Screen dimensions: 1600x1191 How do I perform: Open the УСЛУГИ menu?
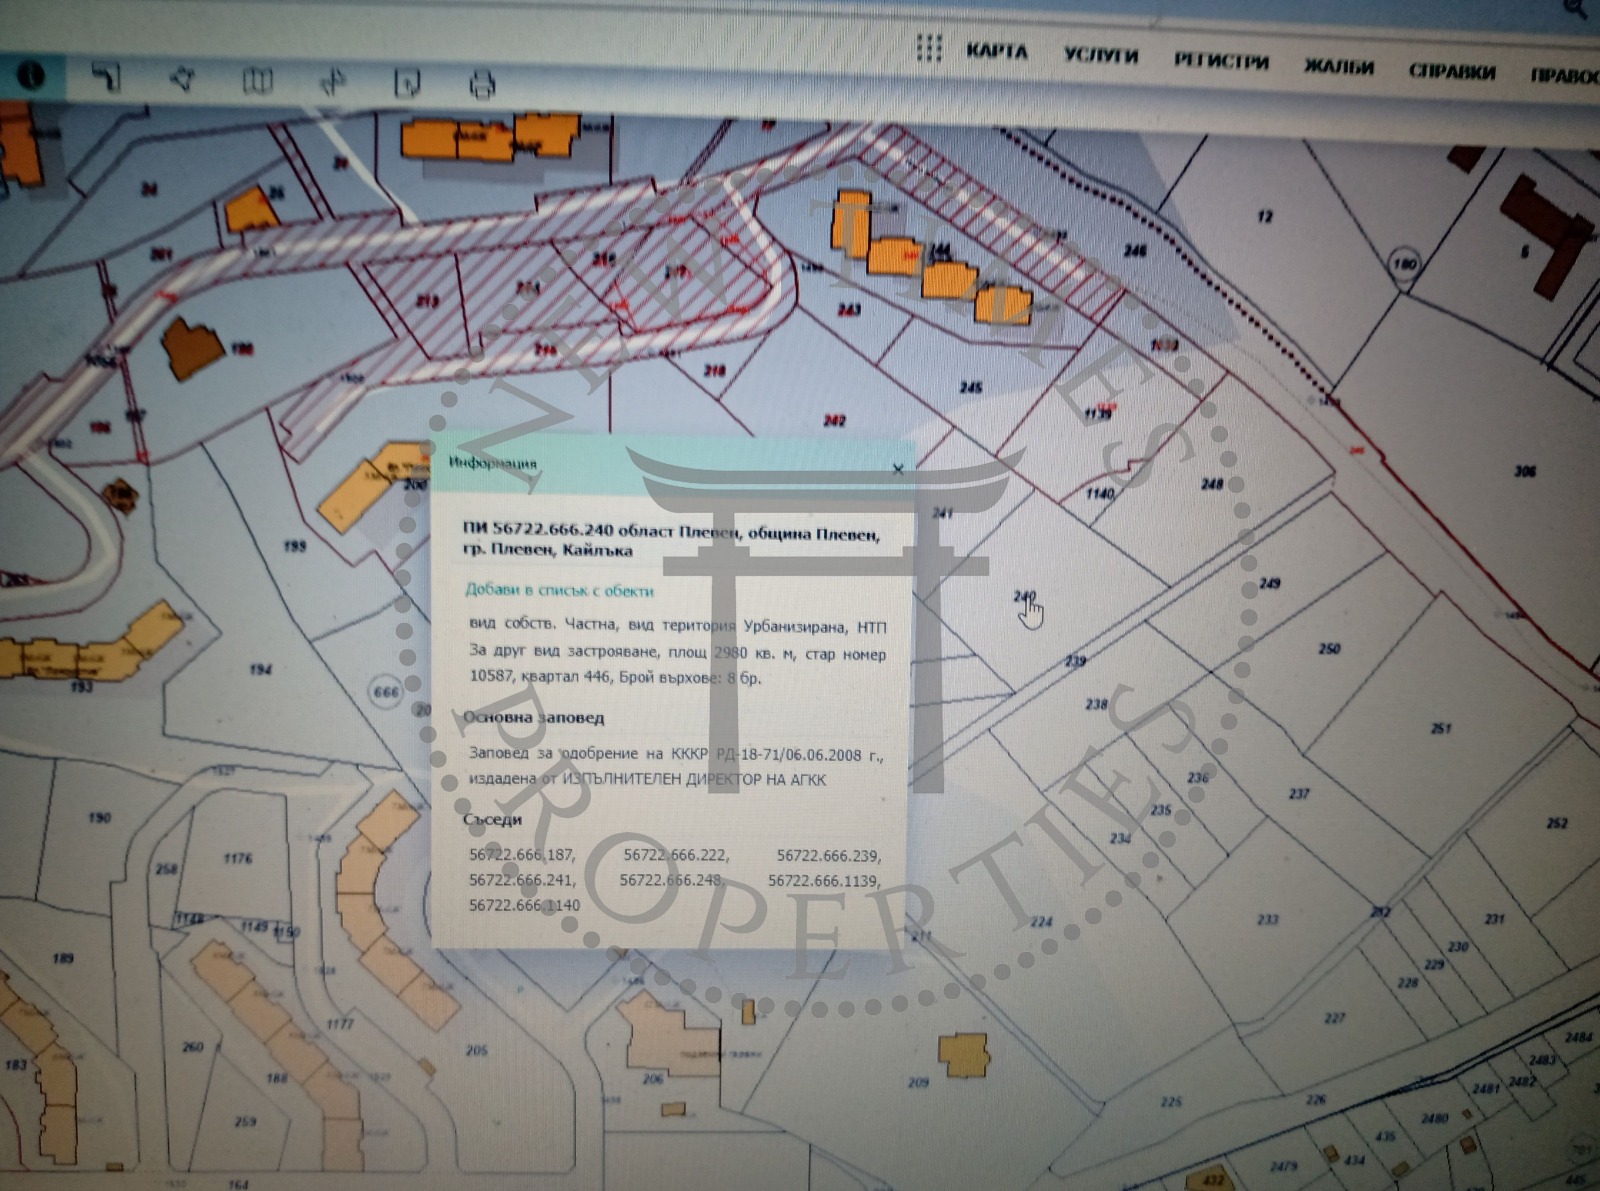pyautogui.click(x=1100, y=55)
